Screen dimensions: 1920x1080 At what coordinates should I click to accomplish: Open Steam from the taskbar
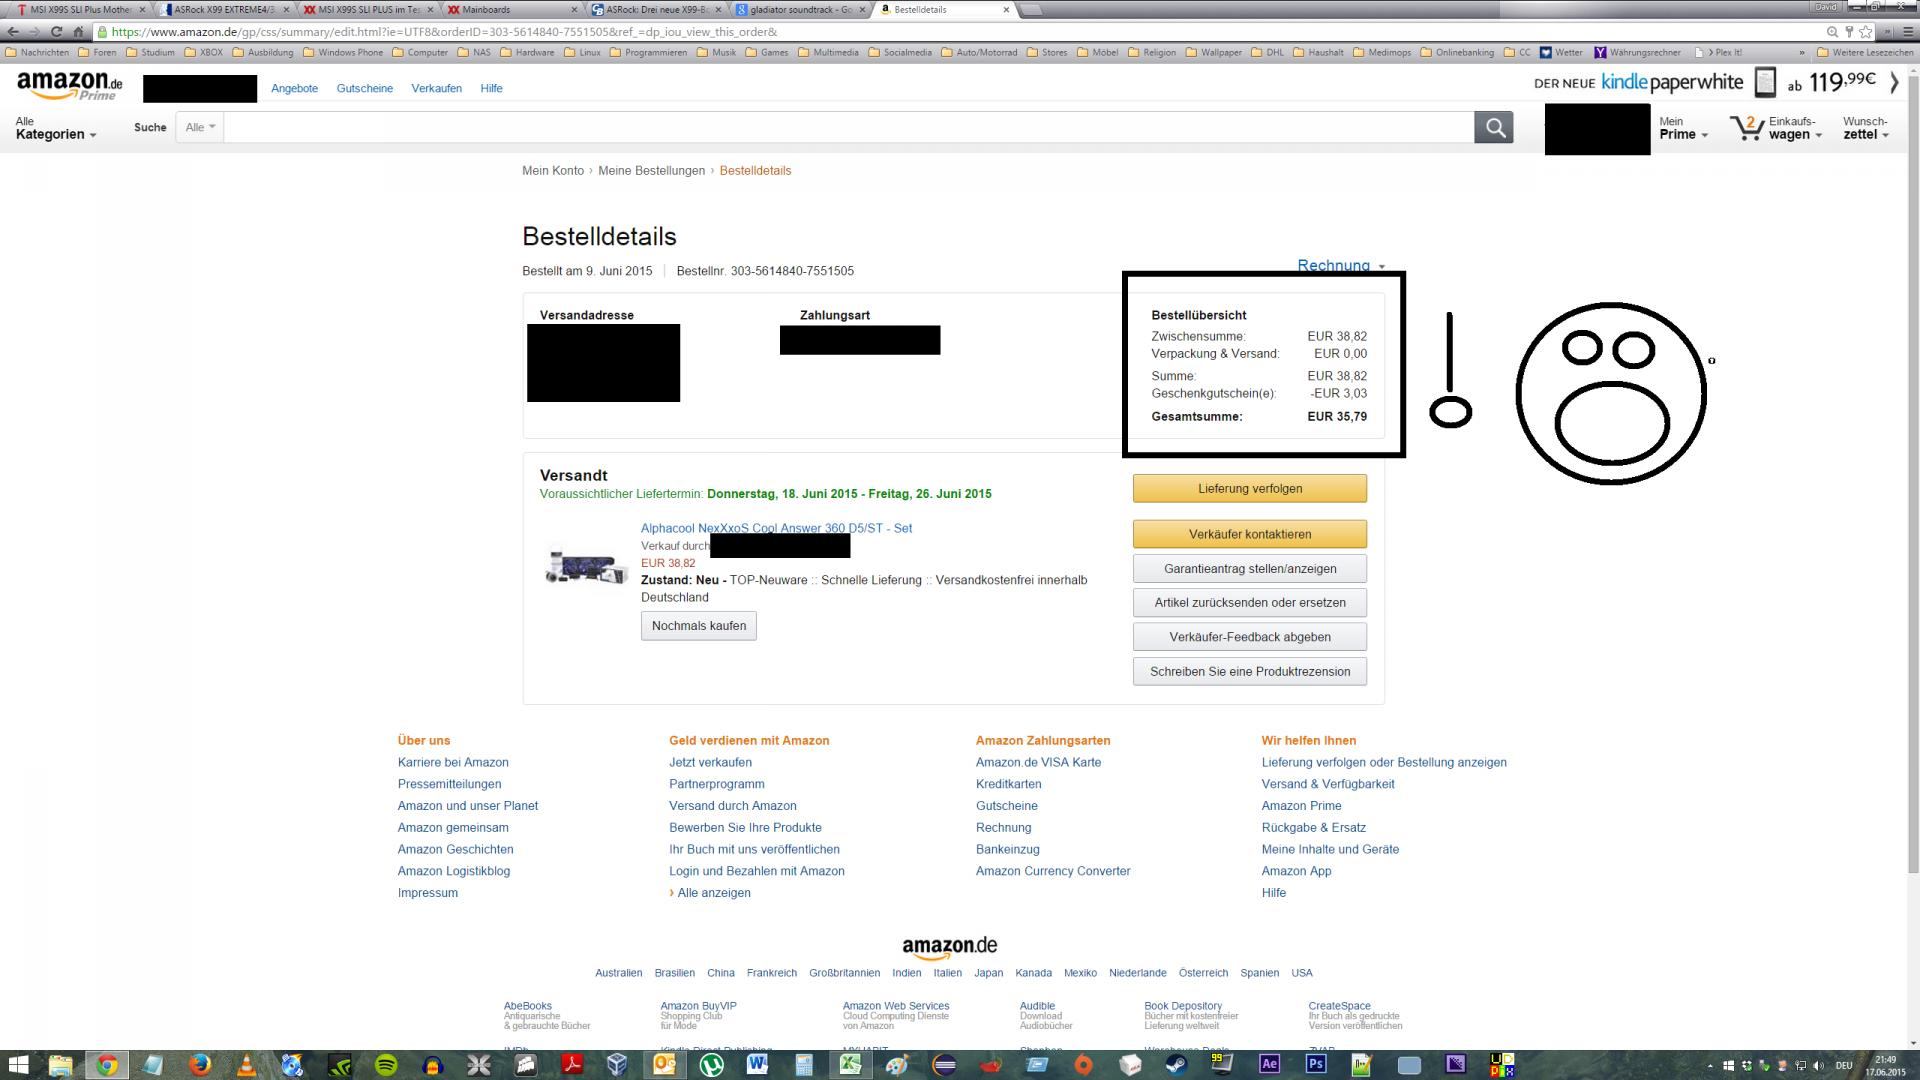[1177, 1065]
